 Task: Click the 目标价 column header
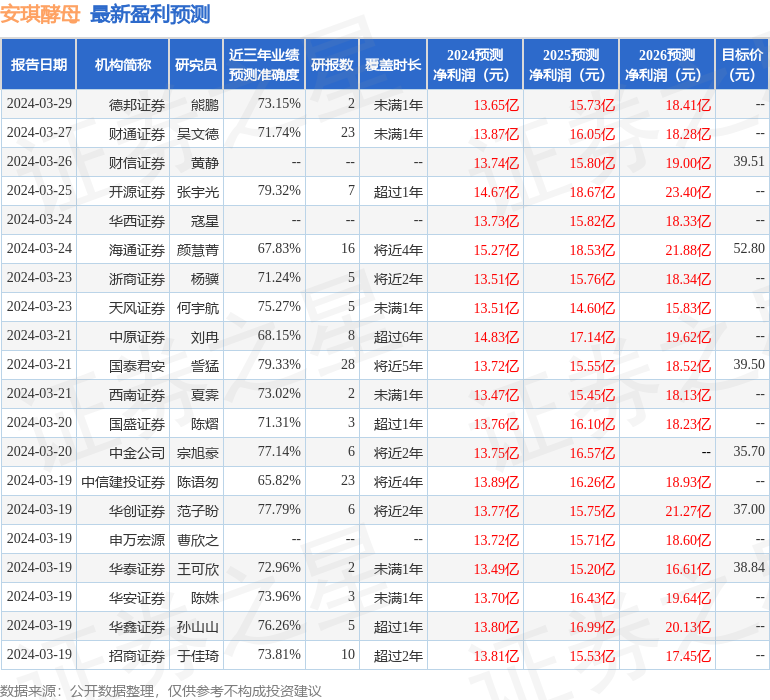pyautogui.click(x=742, y=65)
